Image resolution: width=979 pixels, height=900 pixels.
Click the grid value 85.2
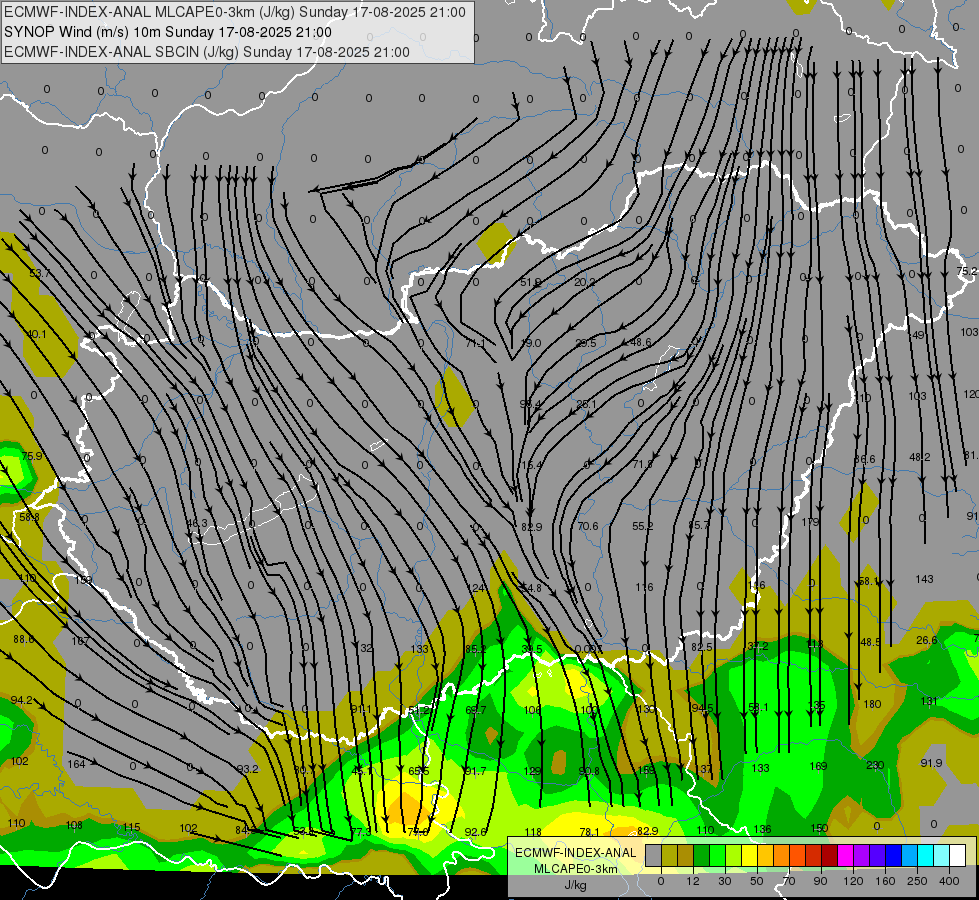pyautogui.click(x=475, y=649)
